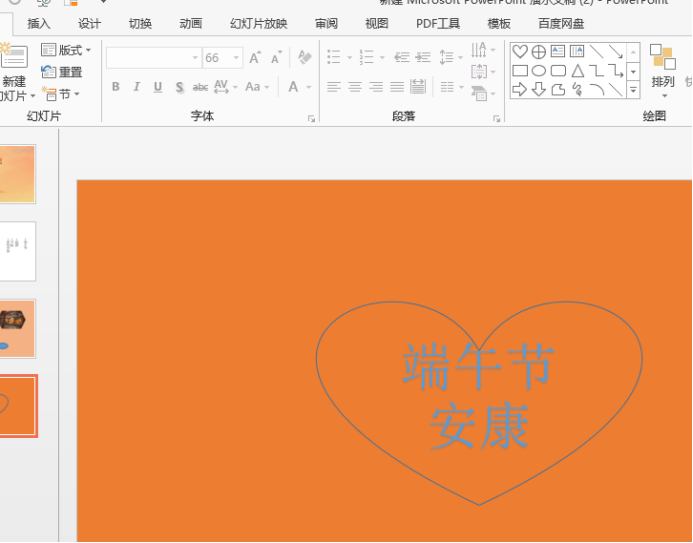Select the arc curve shape
The height and width of the screenshot is (543, 693).
point(597,90)
